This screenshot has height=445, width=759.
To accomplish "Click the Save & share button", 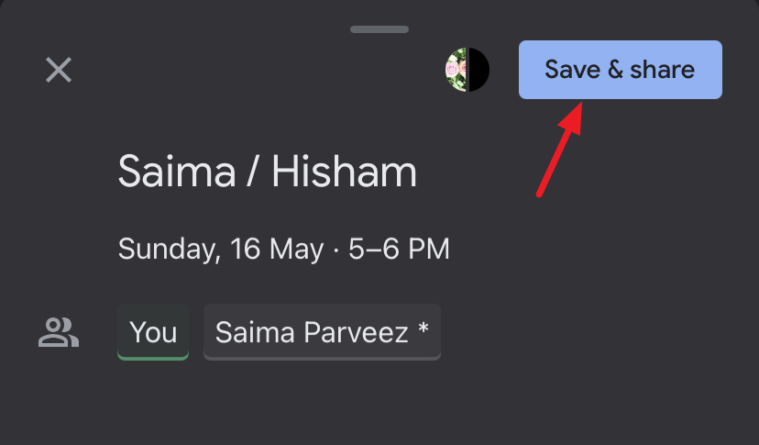I will tap(620, 70).
